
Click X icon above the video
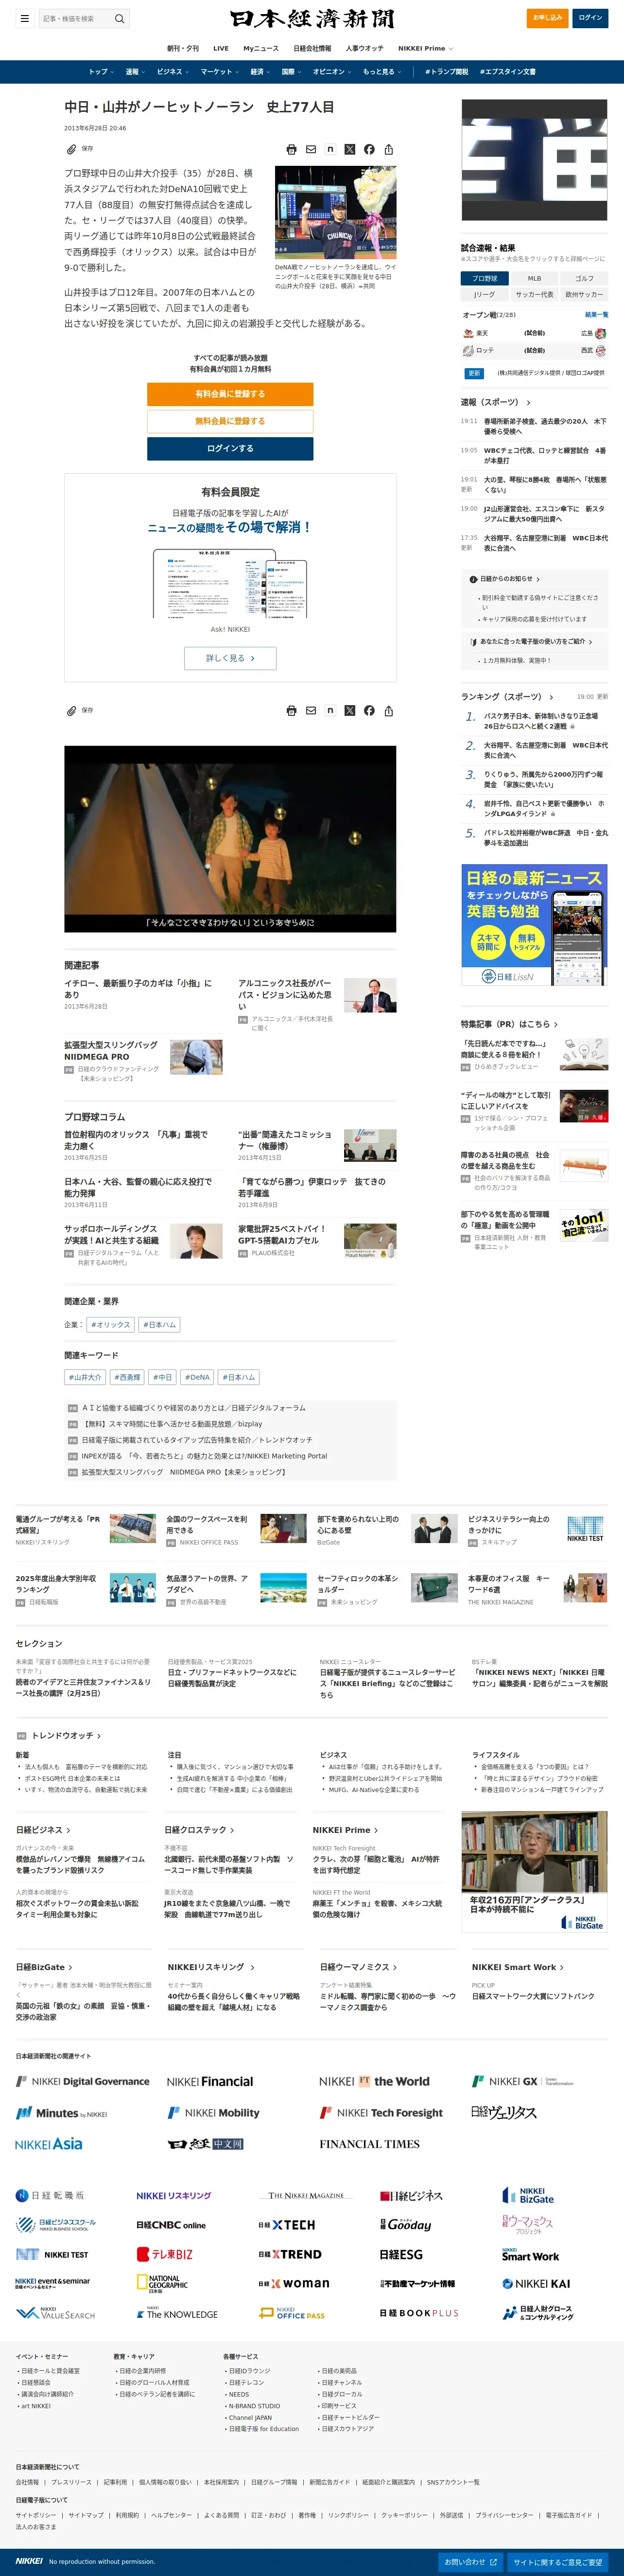[x=350, y=711]
